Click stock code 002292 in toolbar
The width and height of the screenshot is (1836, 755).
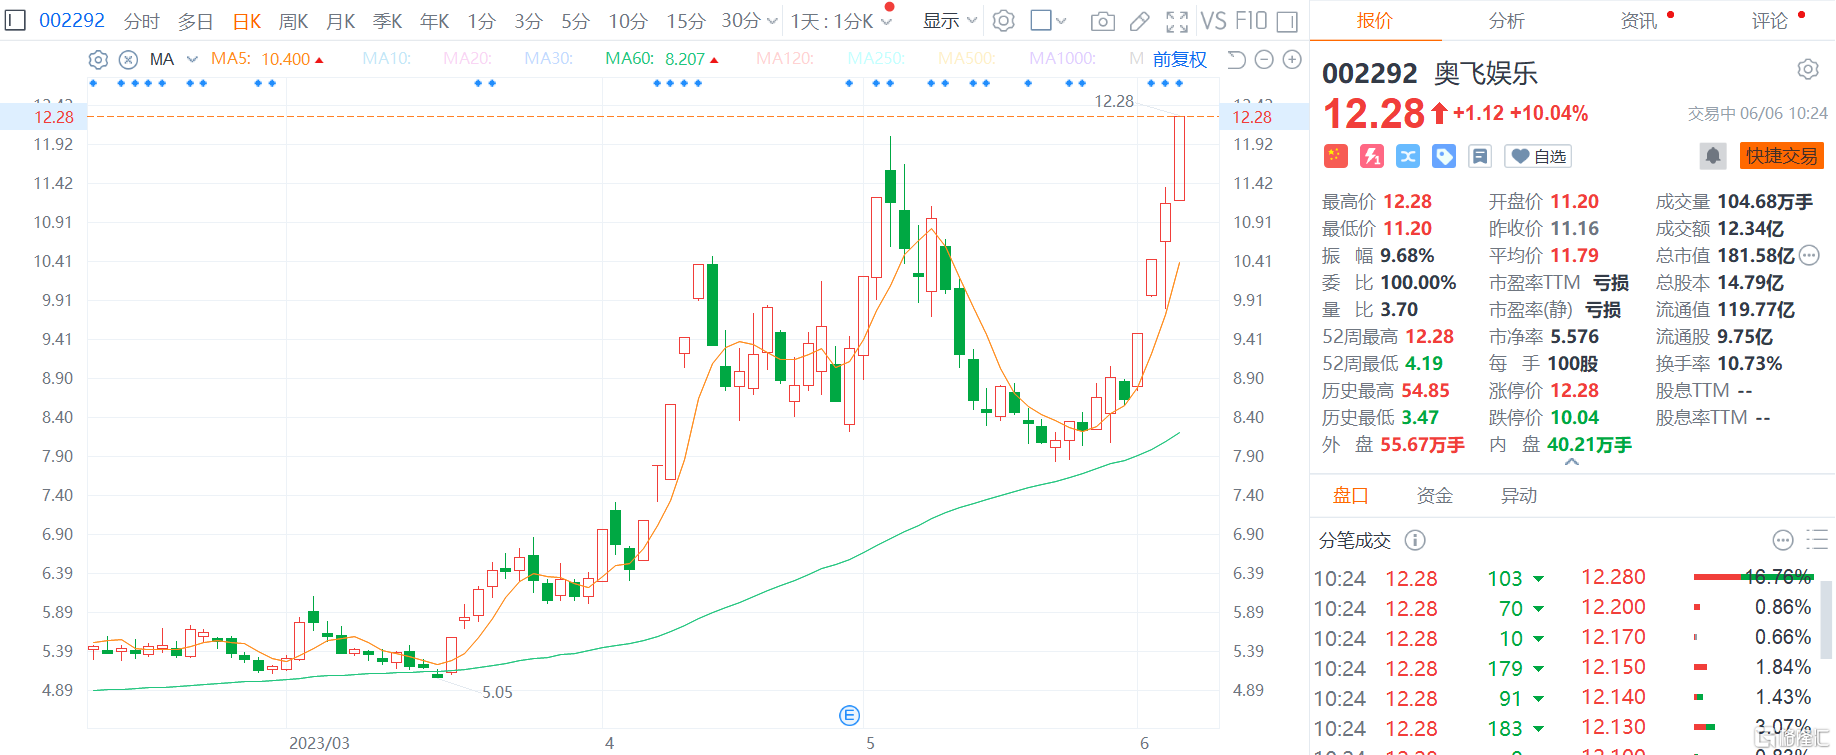[x=72, y=20]
